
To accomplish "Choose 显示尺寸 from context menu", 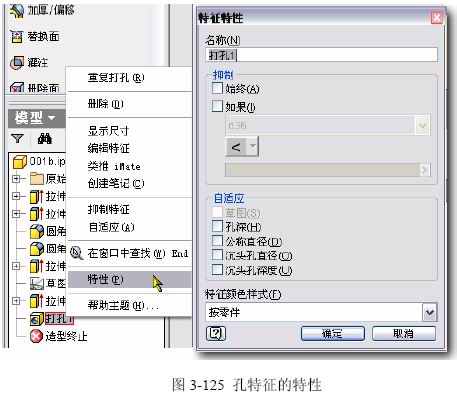I will pyautogui.click(x=130, y=131).
